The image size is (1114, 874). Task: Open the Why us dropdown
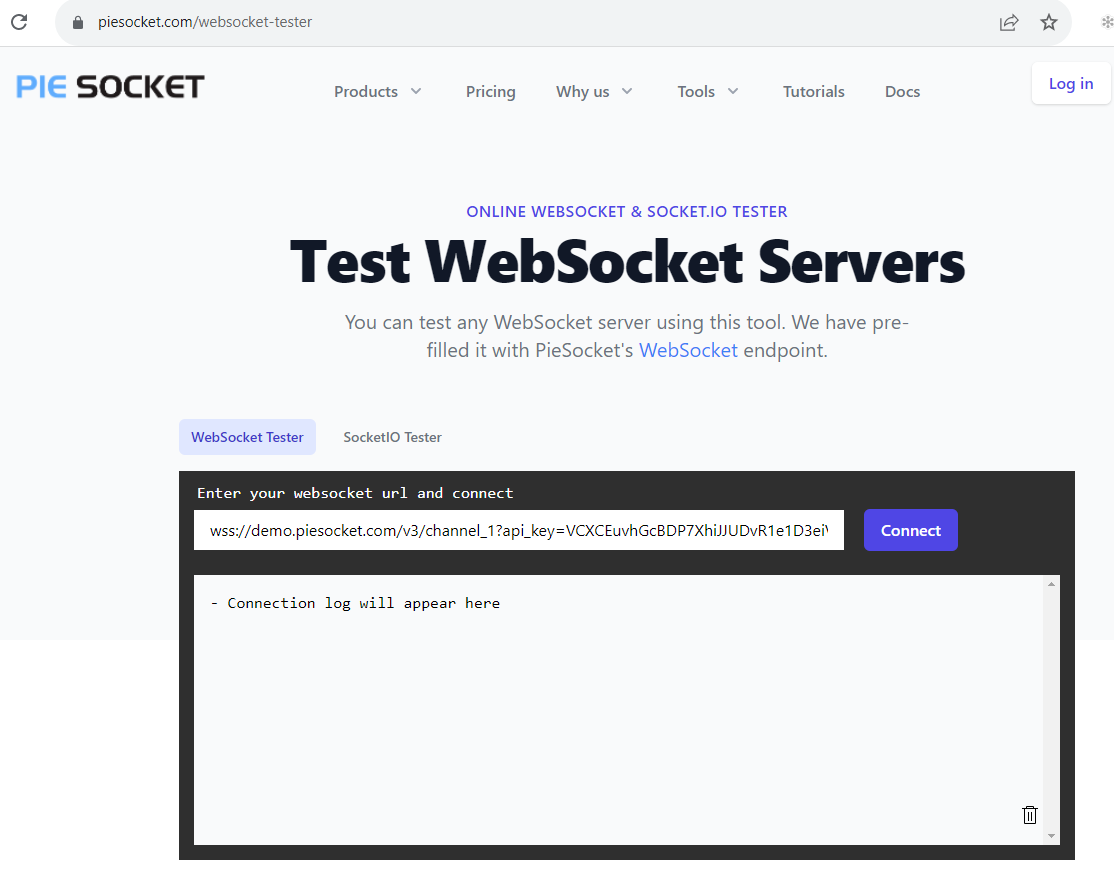594,92
